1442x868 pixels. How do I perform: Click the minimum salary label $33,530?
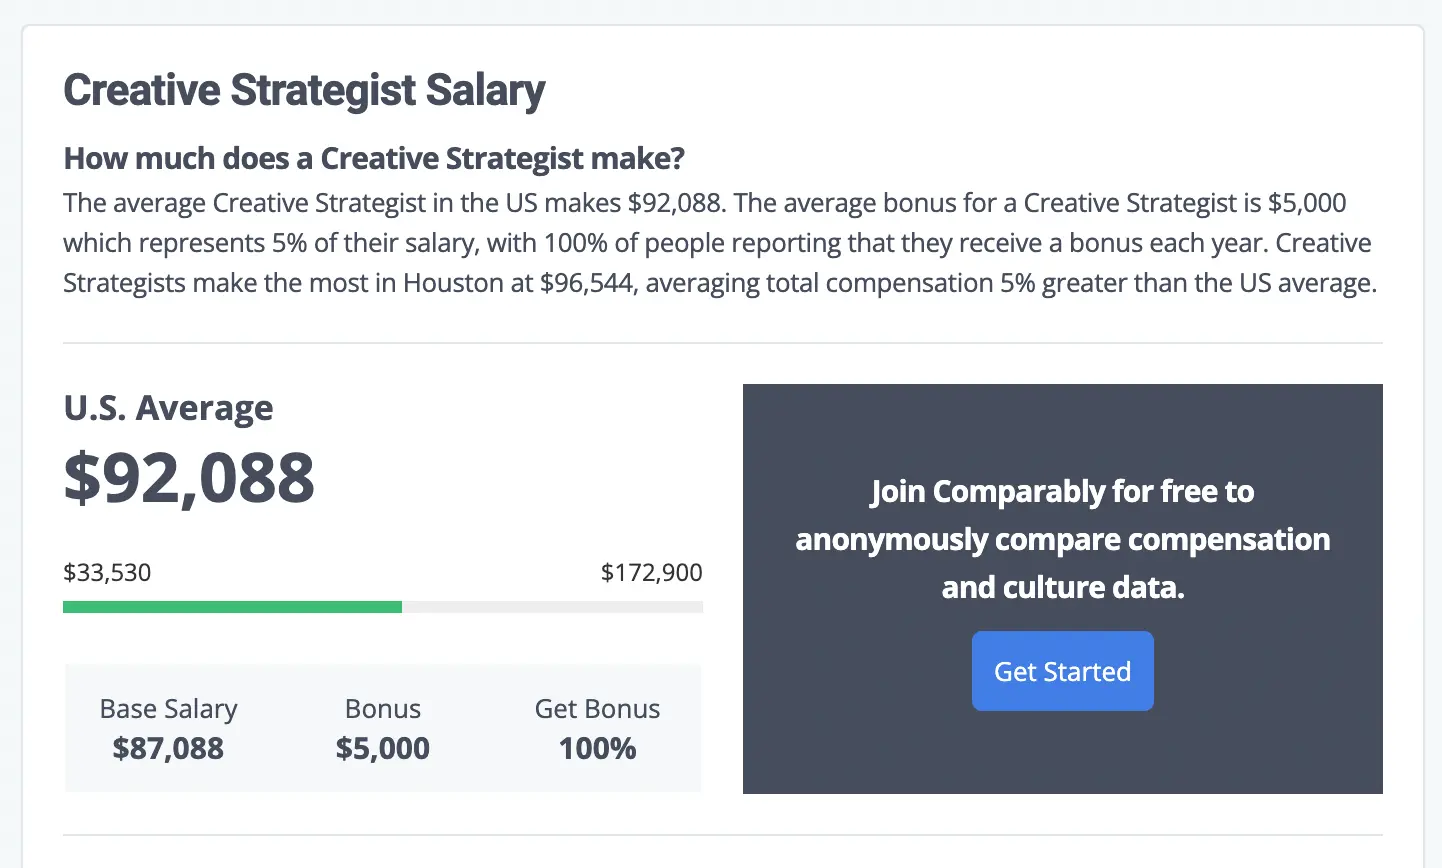pos(107,572)
